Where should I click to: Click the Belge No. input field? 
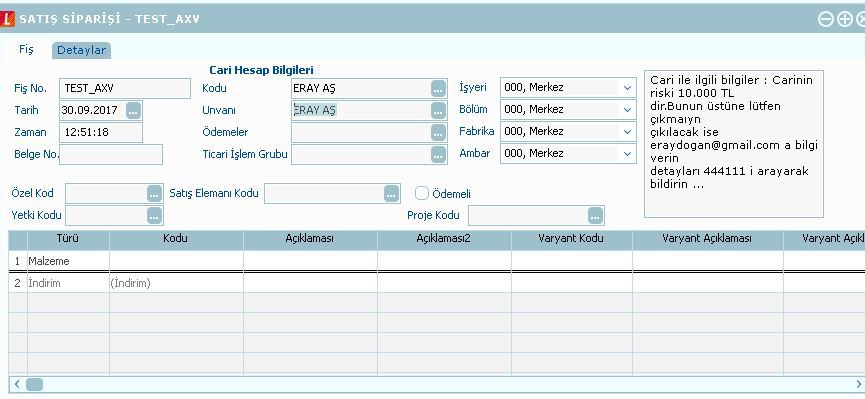click(x=111, y=155)
